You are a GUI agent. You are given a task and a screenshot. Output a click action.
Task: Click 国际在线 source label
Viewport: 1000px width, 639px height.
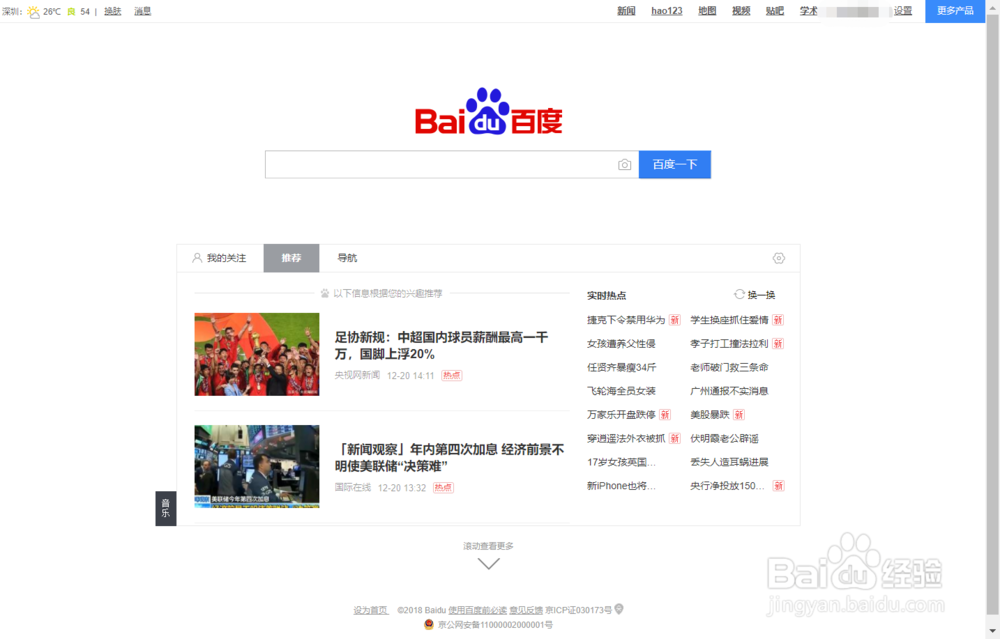click(353, 487)
